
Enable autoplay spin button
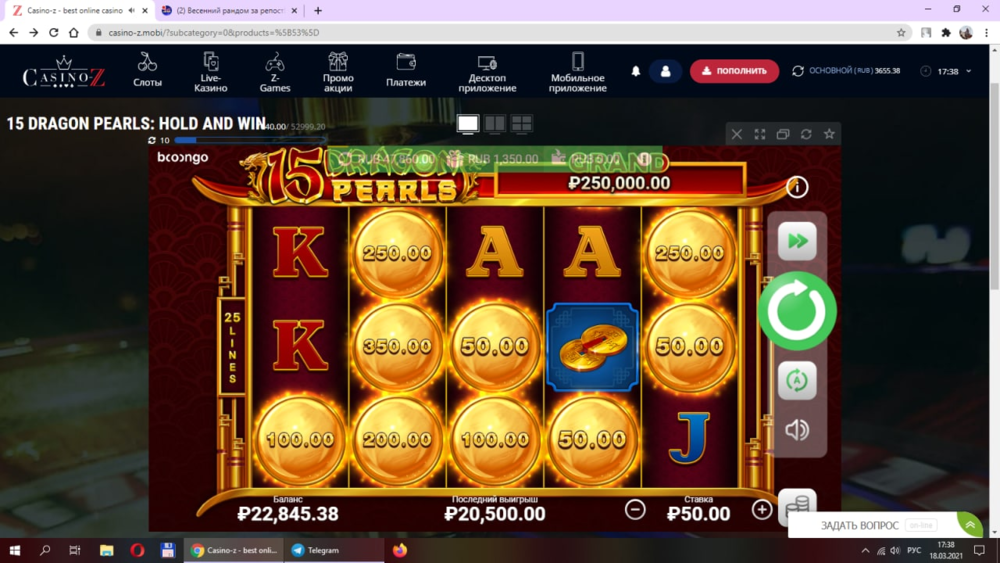click(797, 381)
